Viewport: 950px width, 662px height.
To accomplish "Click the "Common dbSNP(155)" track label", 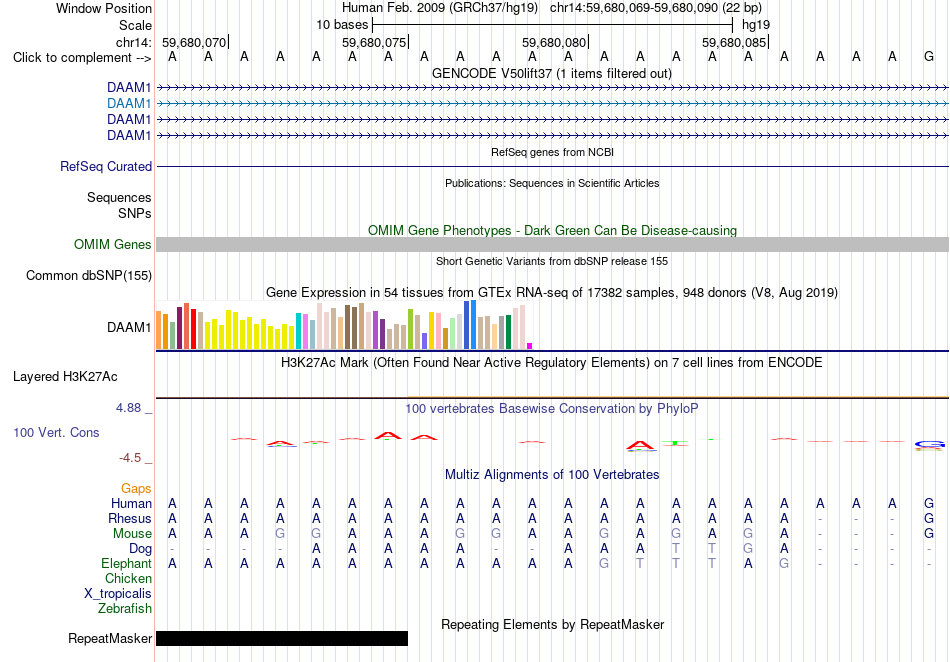I will point(89,276).
